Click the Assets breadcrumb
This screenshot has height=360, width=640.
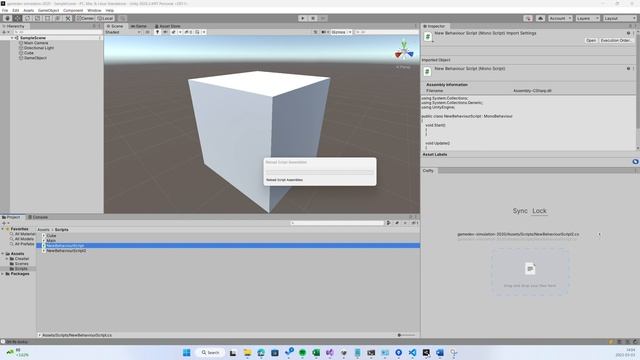pos(43,230)
